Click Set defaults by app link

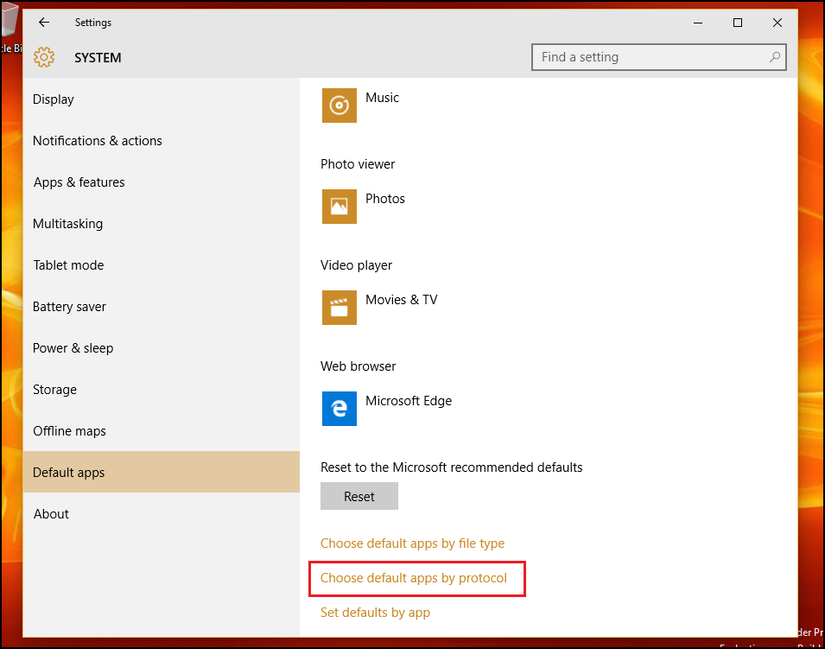[x=375, y=612]
